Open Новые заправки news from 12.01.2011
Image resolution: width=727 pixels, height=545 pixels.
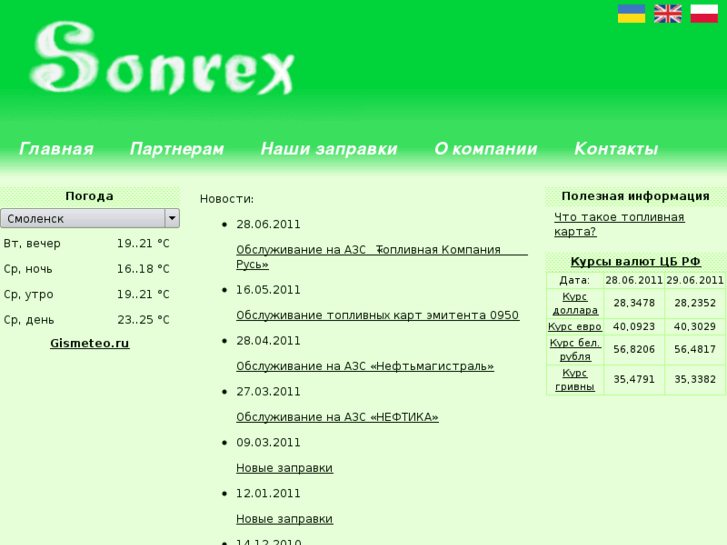click(284, 519)
